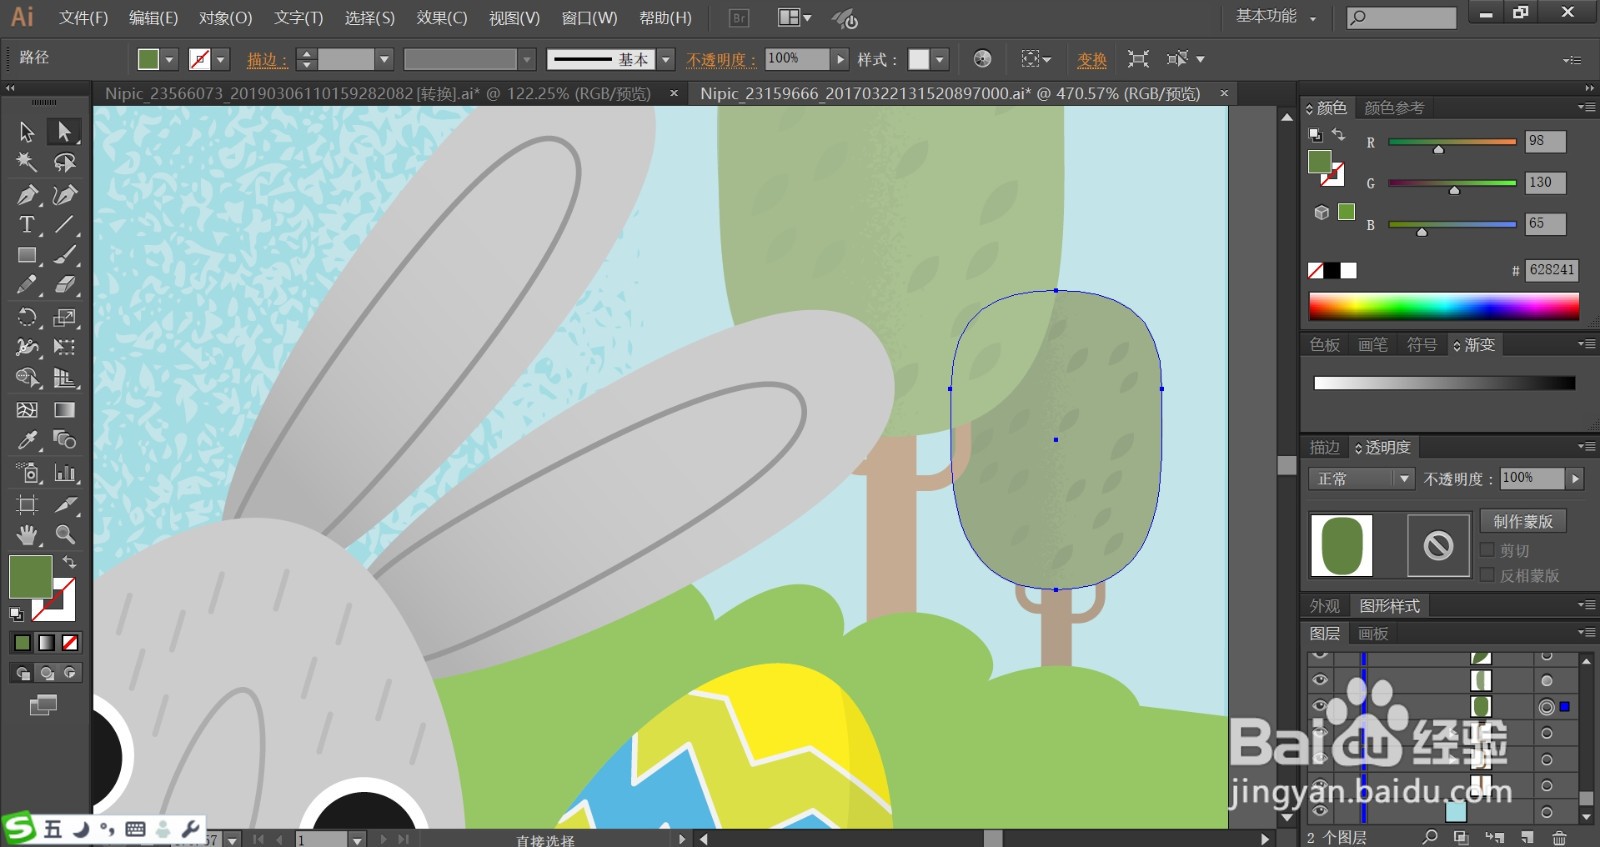Enable Draw Behind mode in toolbox
Viewport: 1600px width, 847px height.
click(x=46, y=673)
